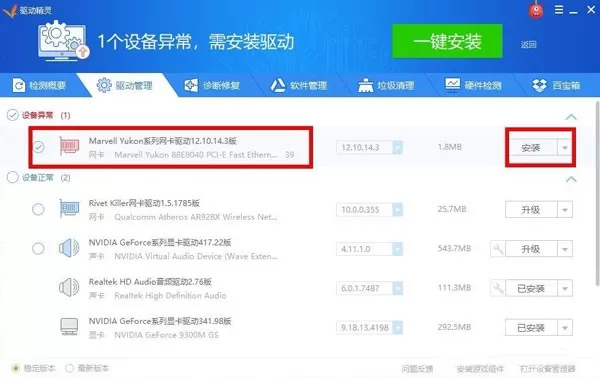Screen dimensions: 600x378
Task: Click the 驱动管理 gear icon
Action: point(104,85)
